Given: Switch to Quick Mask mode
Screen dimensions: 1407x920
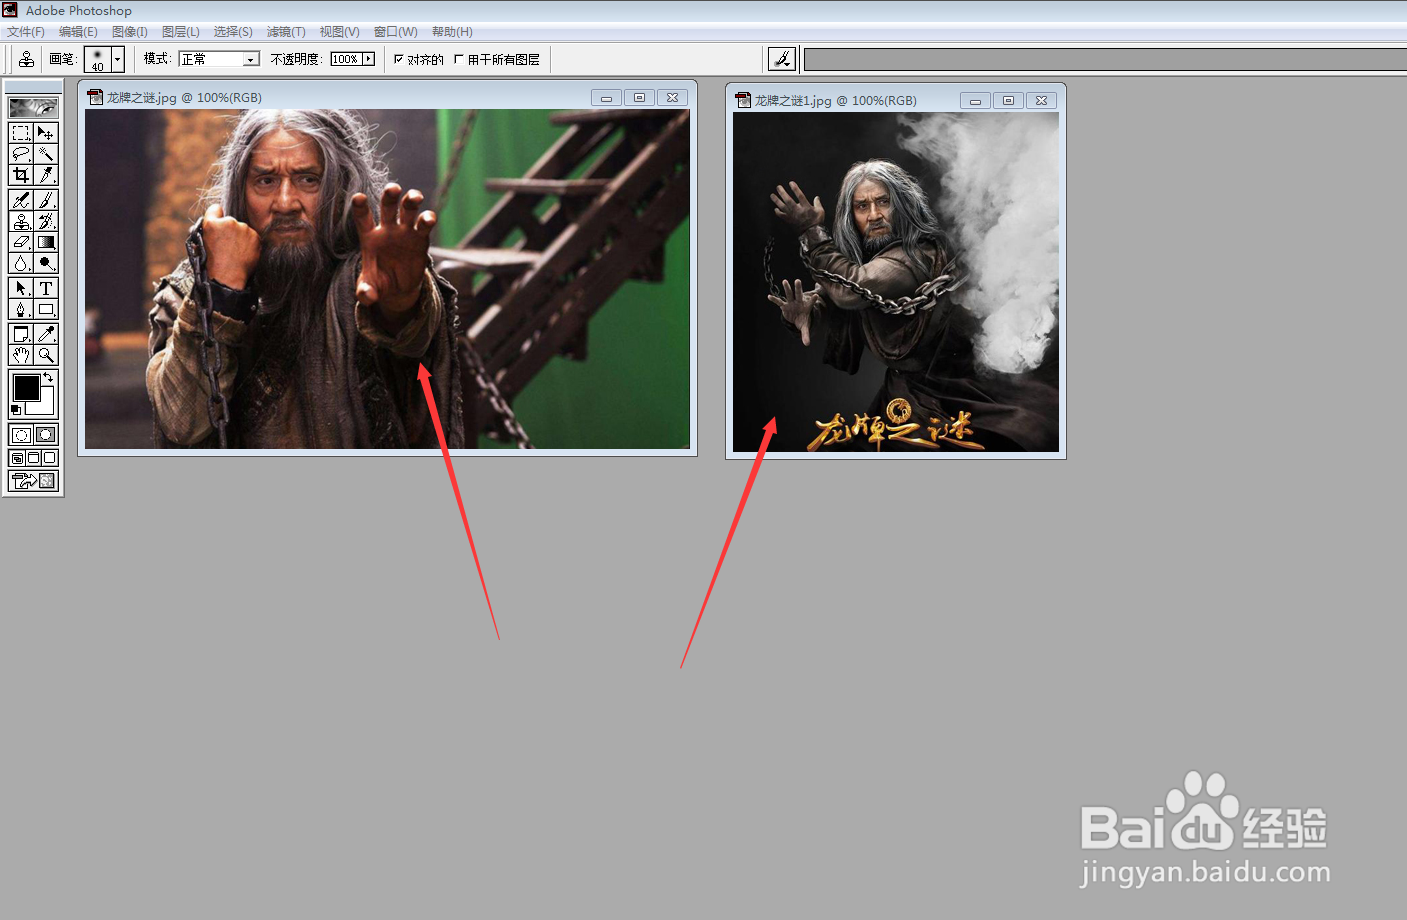Looking at the screenshot, I should pyautogui.click(x=46, y=435).
